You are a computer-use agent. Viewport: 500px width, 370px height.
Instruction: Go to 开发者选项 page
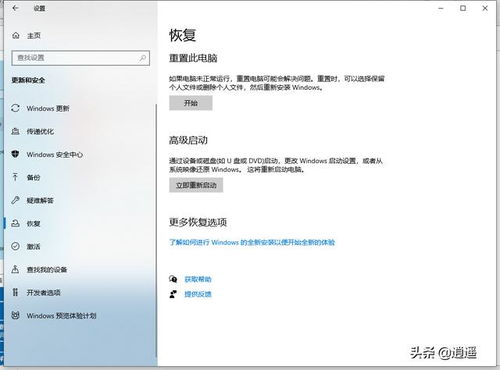[43, 293]
